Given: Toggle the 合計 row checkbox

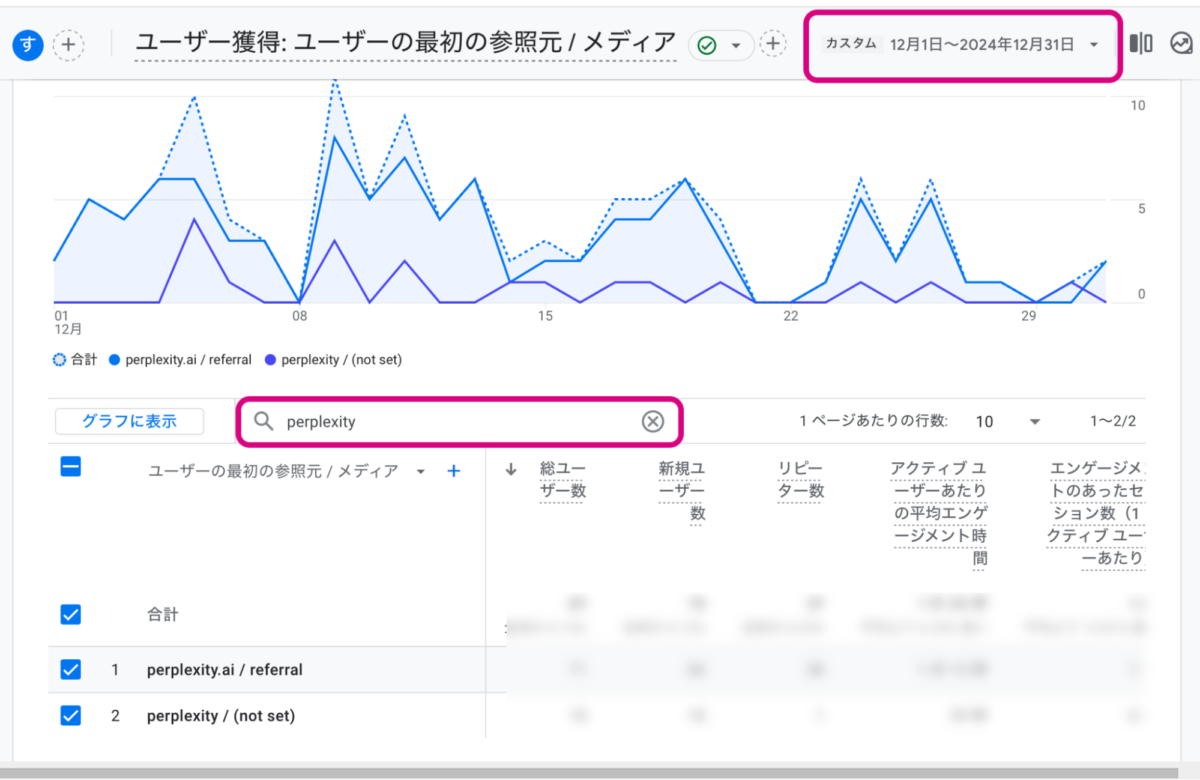Looking at the screenshot, I should (x=70, y=615).
